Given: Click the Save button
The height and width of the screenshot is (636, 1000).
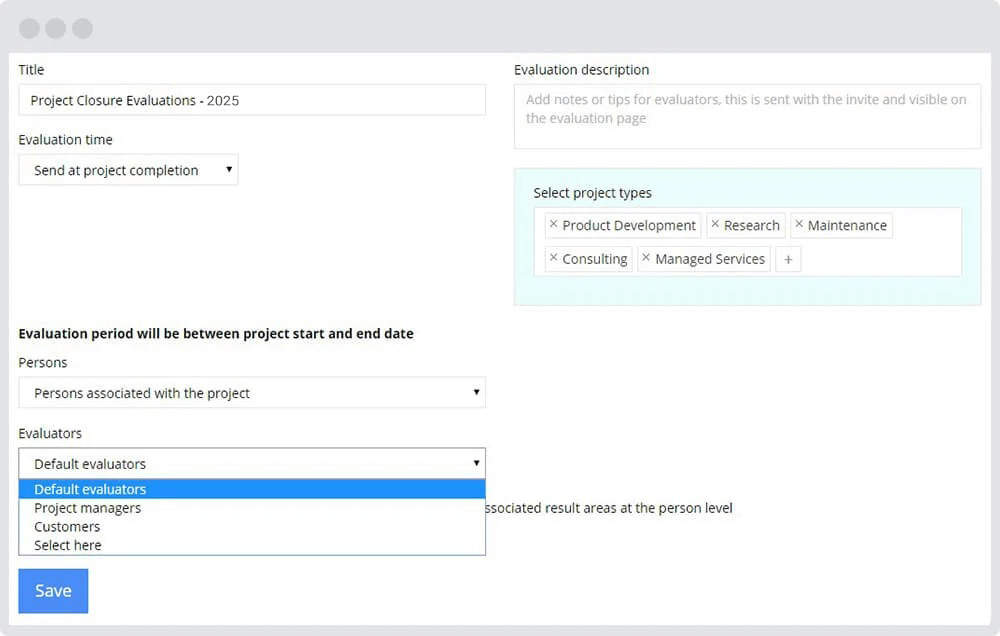Looking at the screenshot, I should point(52,590).
